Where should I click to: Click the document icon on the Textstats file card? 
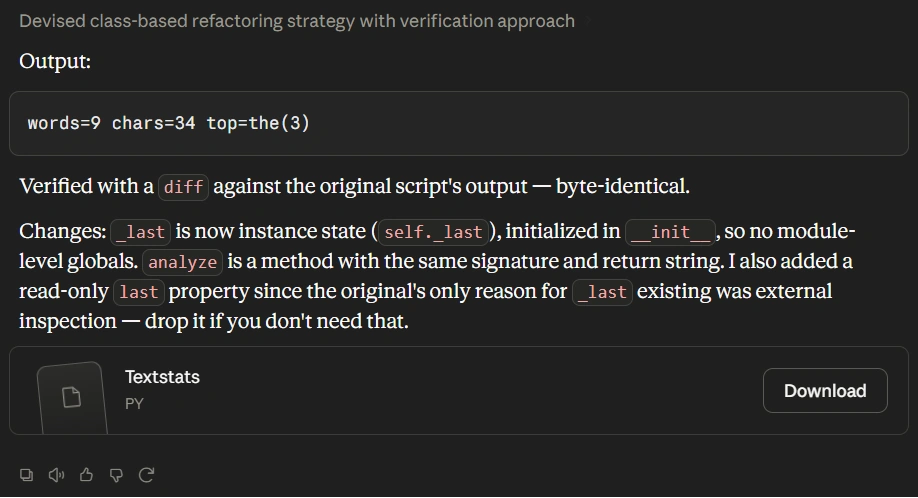(72, 397)
